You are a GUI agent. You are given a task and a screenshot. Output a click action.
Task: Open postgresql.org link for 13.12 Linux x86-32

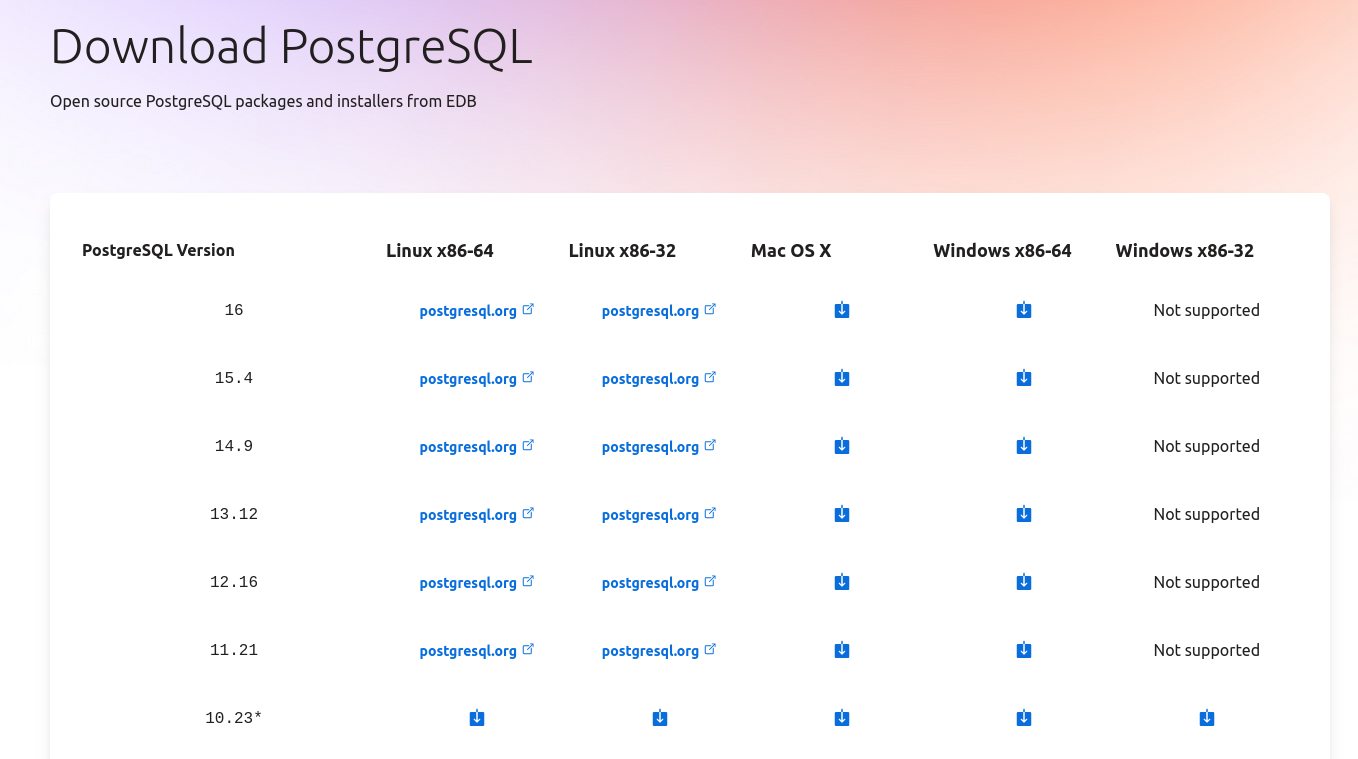click(659, 515)
